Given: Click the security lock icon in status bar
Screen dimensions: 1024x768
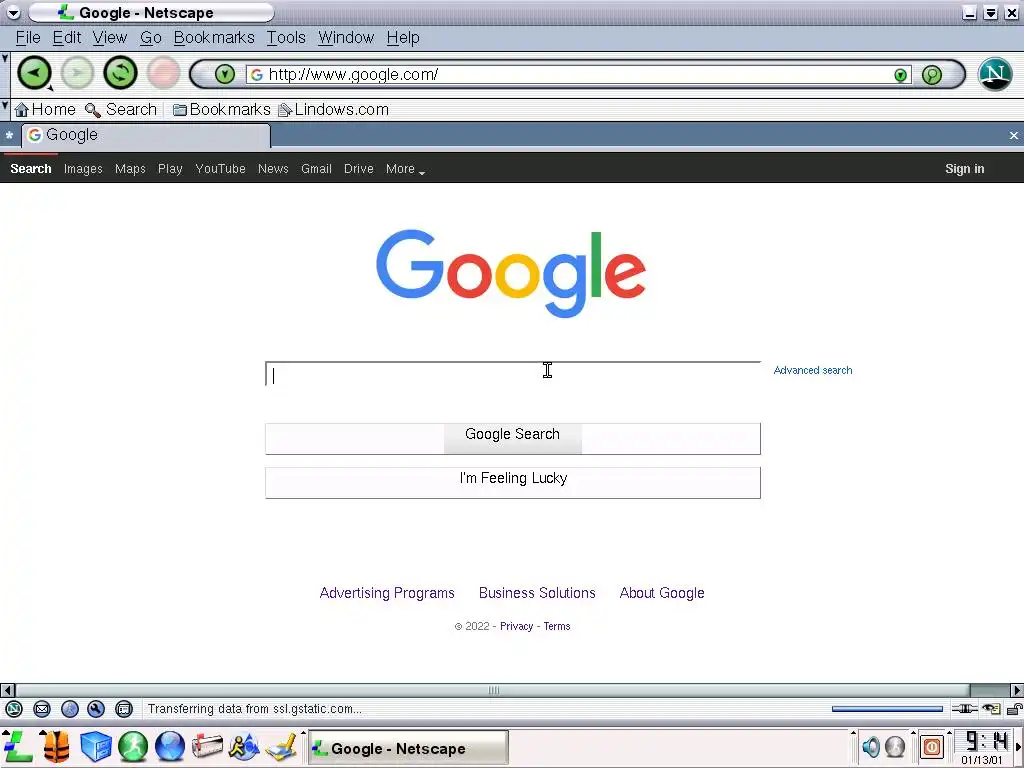Looking at the screenshot, I should click(1014, 709).
